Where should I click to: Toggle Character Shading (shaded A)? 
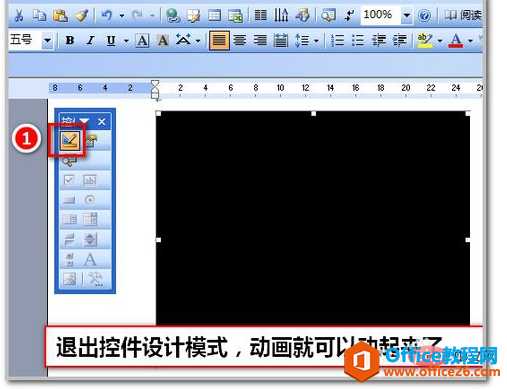163,41
